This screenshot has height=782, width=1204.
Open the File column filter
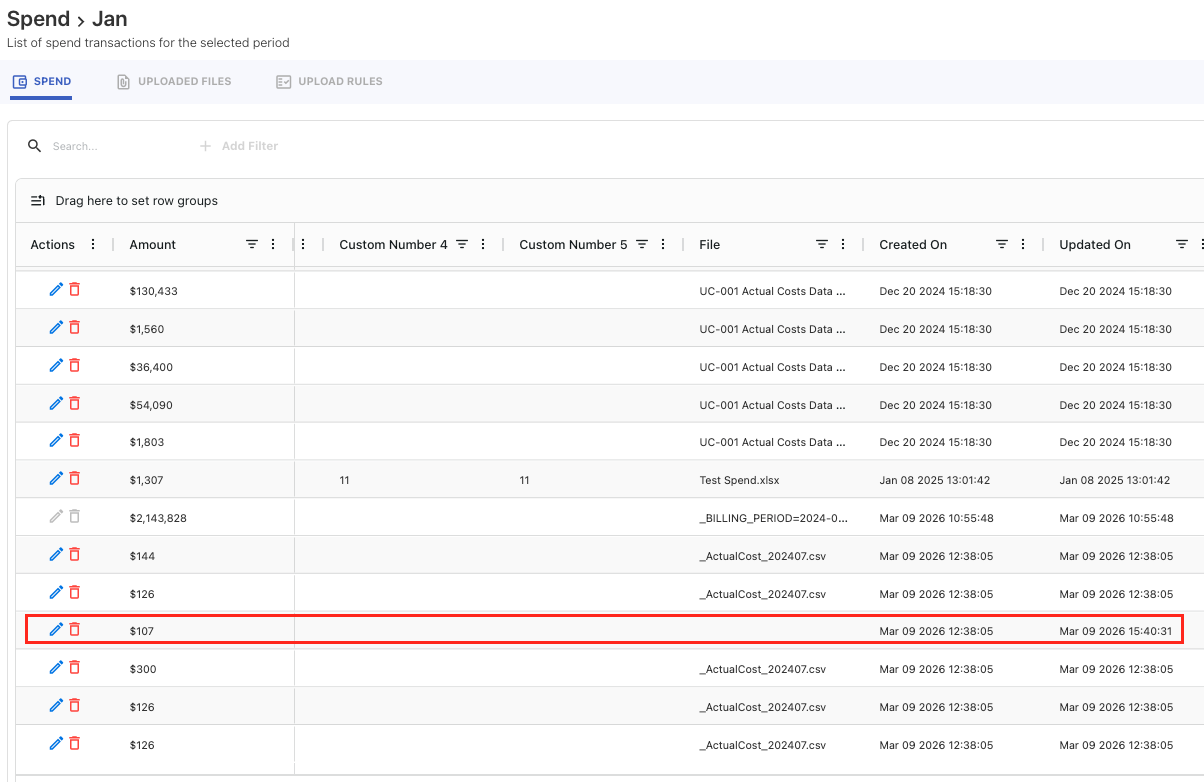pyautogui.click(x=822, y=244)
